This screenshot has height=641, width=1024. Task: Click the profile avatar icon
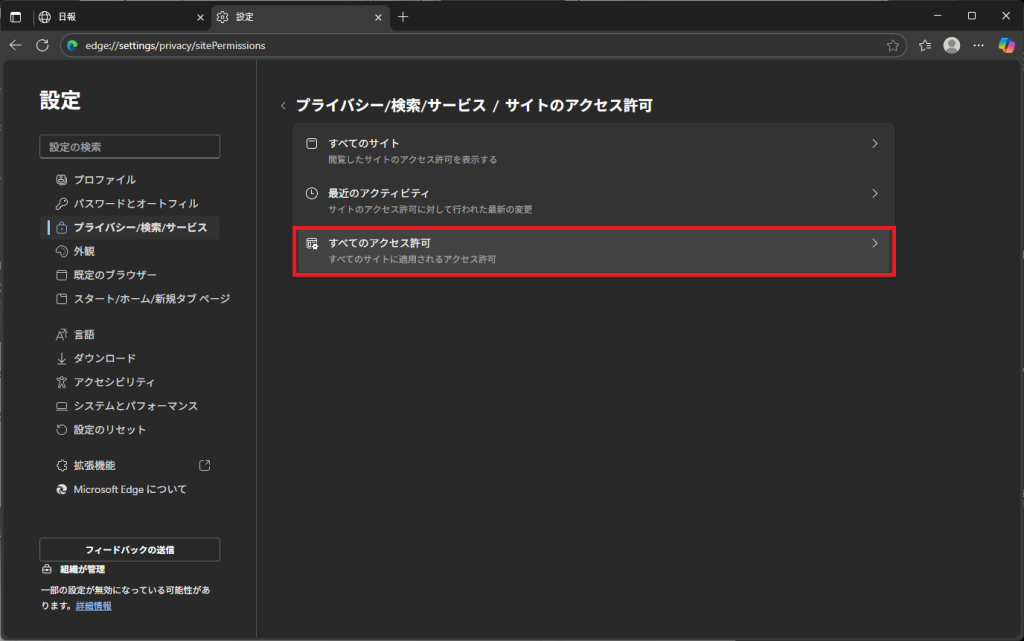tap(952, 45)
